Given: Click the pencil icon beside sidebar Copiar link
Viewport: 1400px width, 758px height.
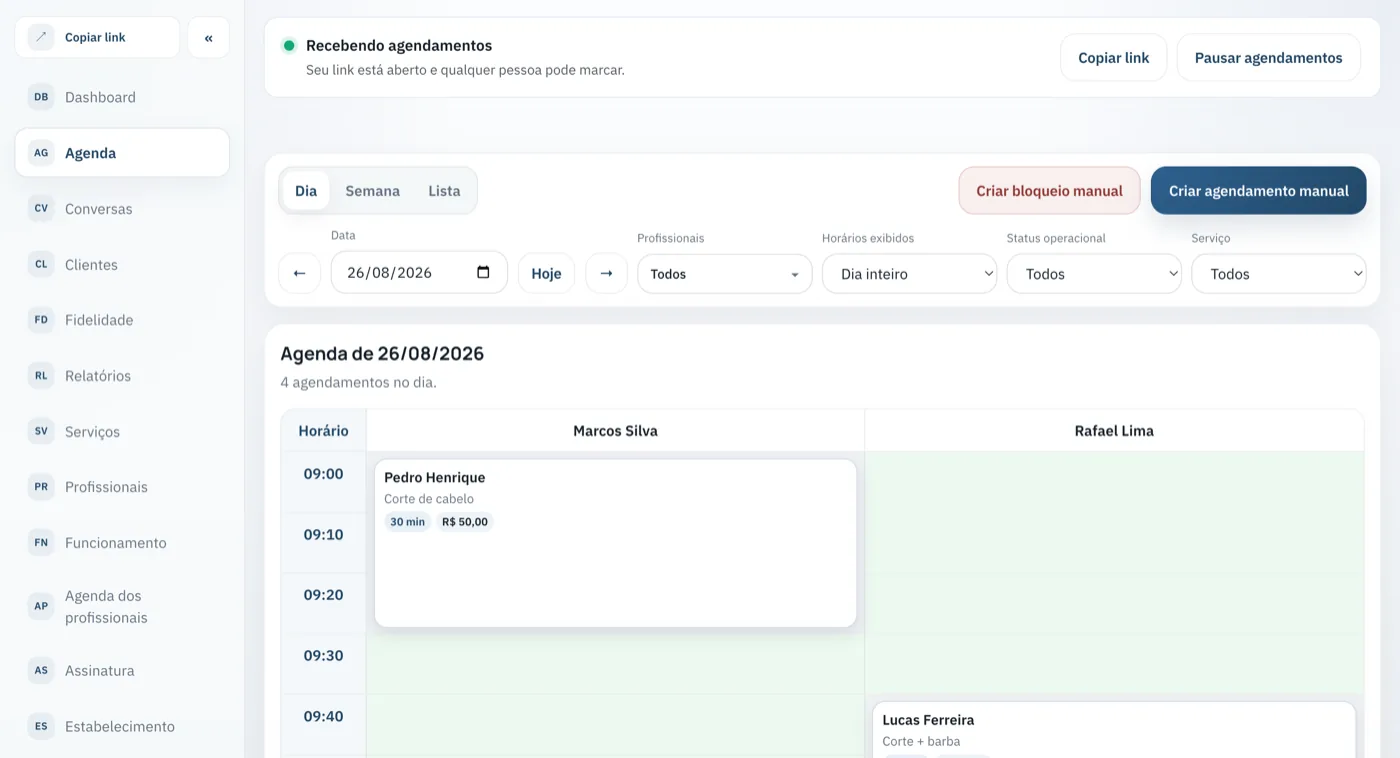Looking at the screenshot, I should click(x=41, y=37).
